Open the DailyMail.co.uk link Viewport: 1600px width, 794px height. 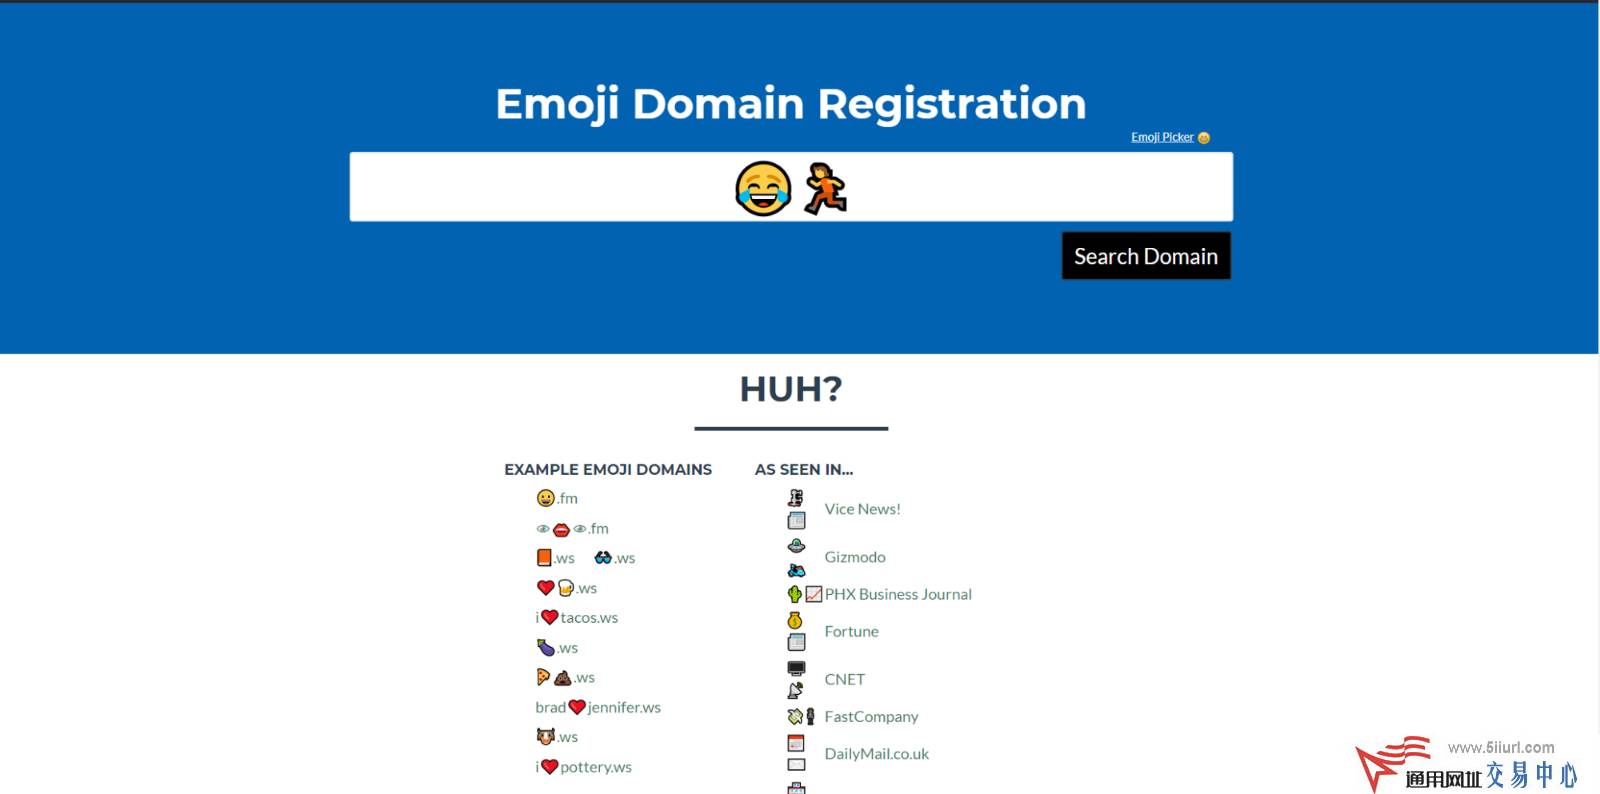(876, 754)
